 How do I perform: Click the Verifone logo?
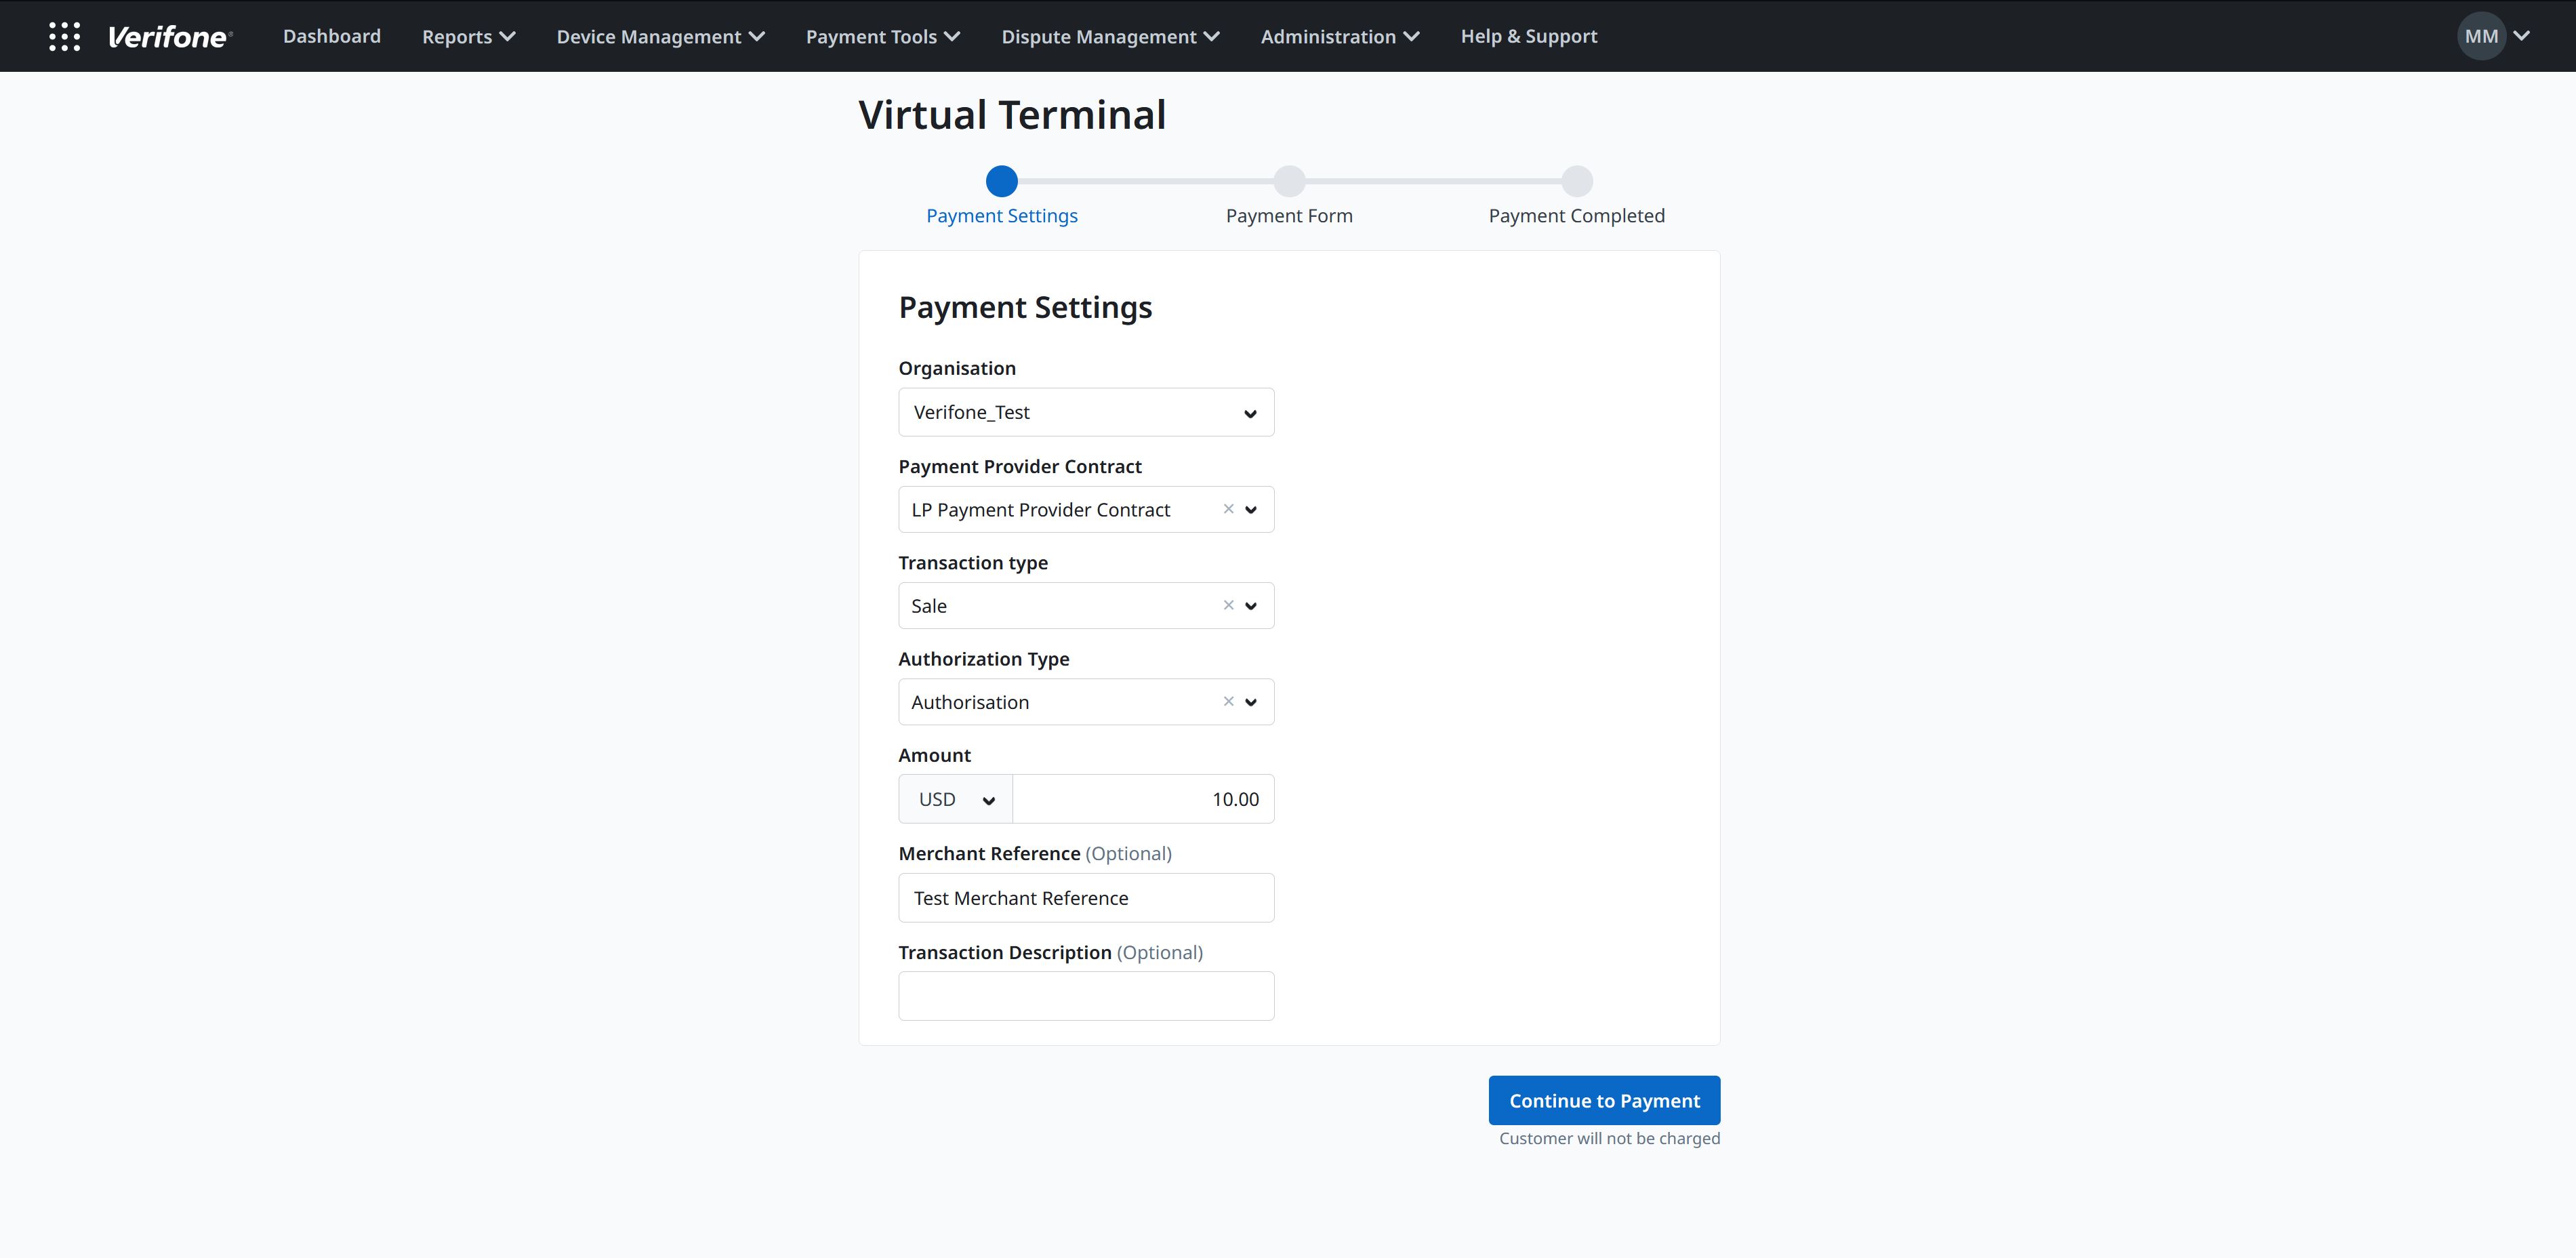[x=170, y=36]
